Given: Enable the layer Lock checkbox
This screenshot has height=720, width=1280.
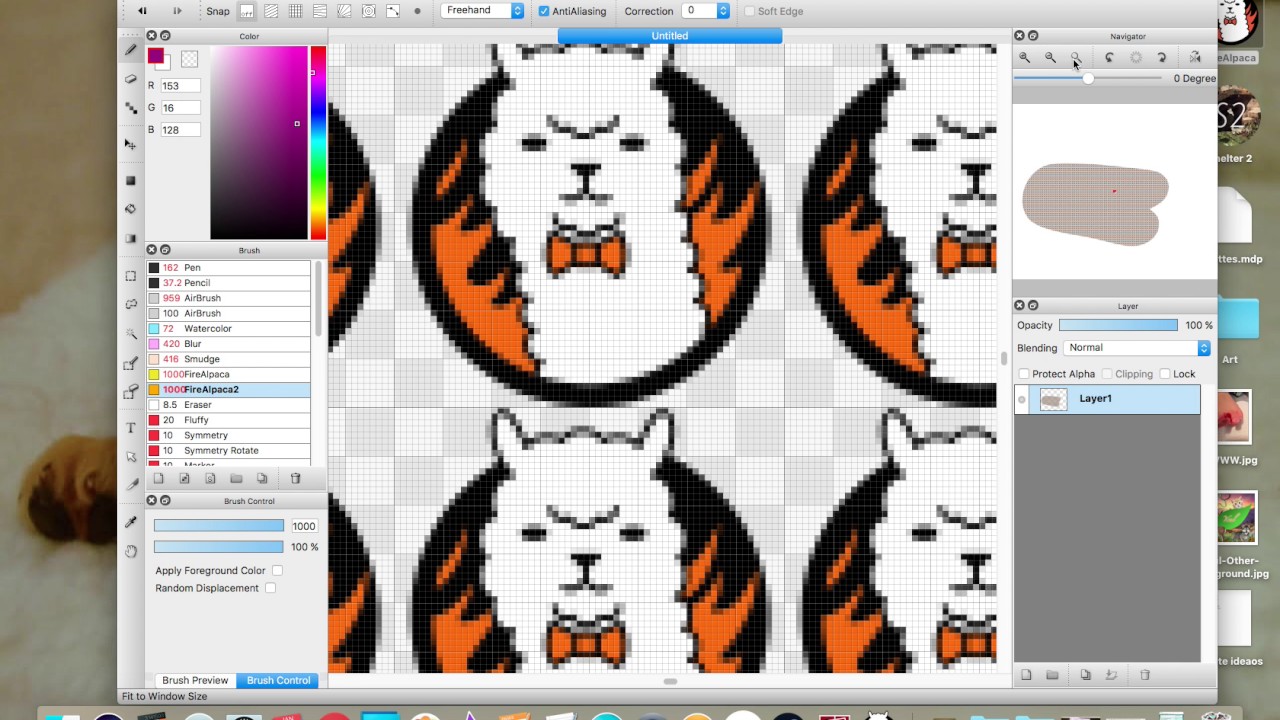Looking at the screenshot, I should [1165, 374].
